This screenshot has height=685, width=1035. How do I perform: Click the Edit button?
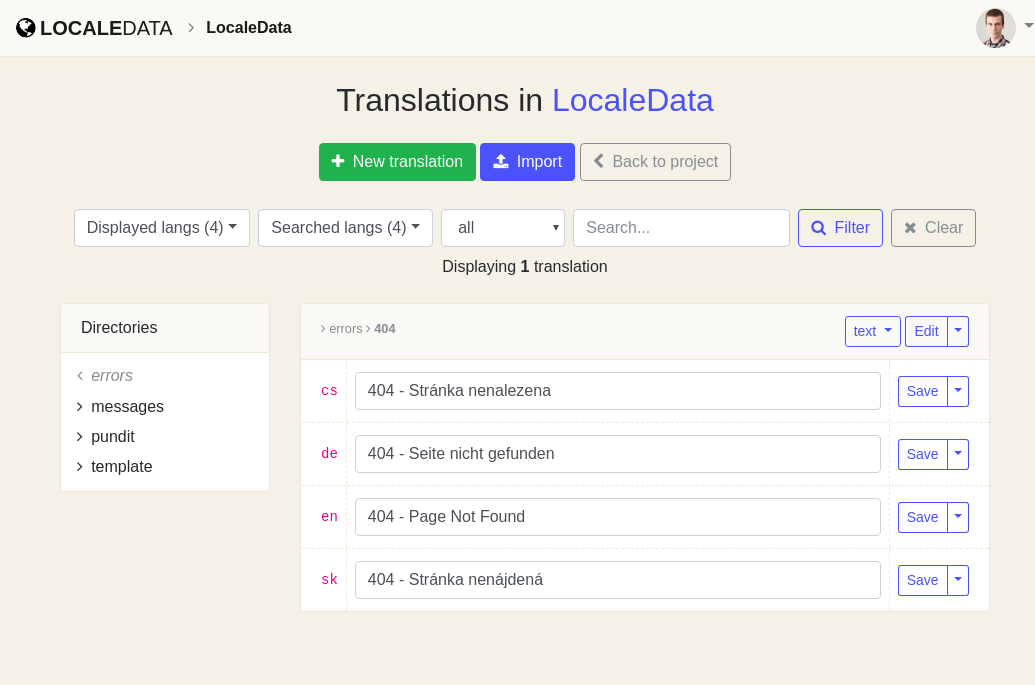(926, 331)
